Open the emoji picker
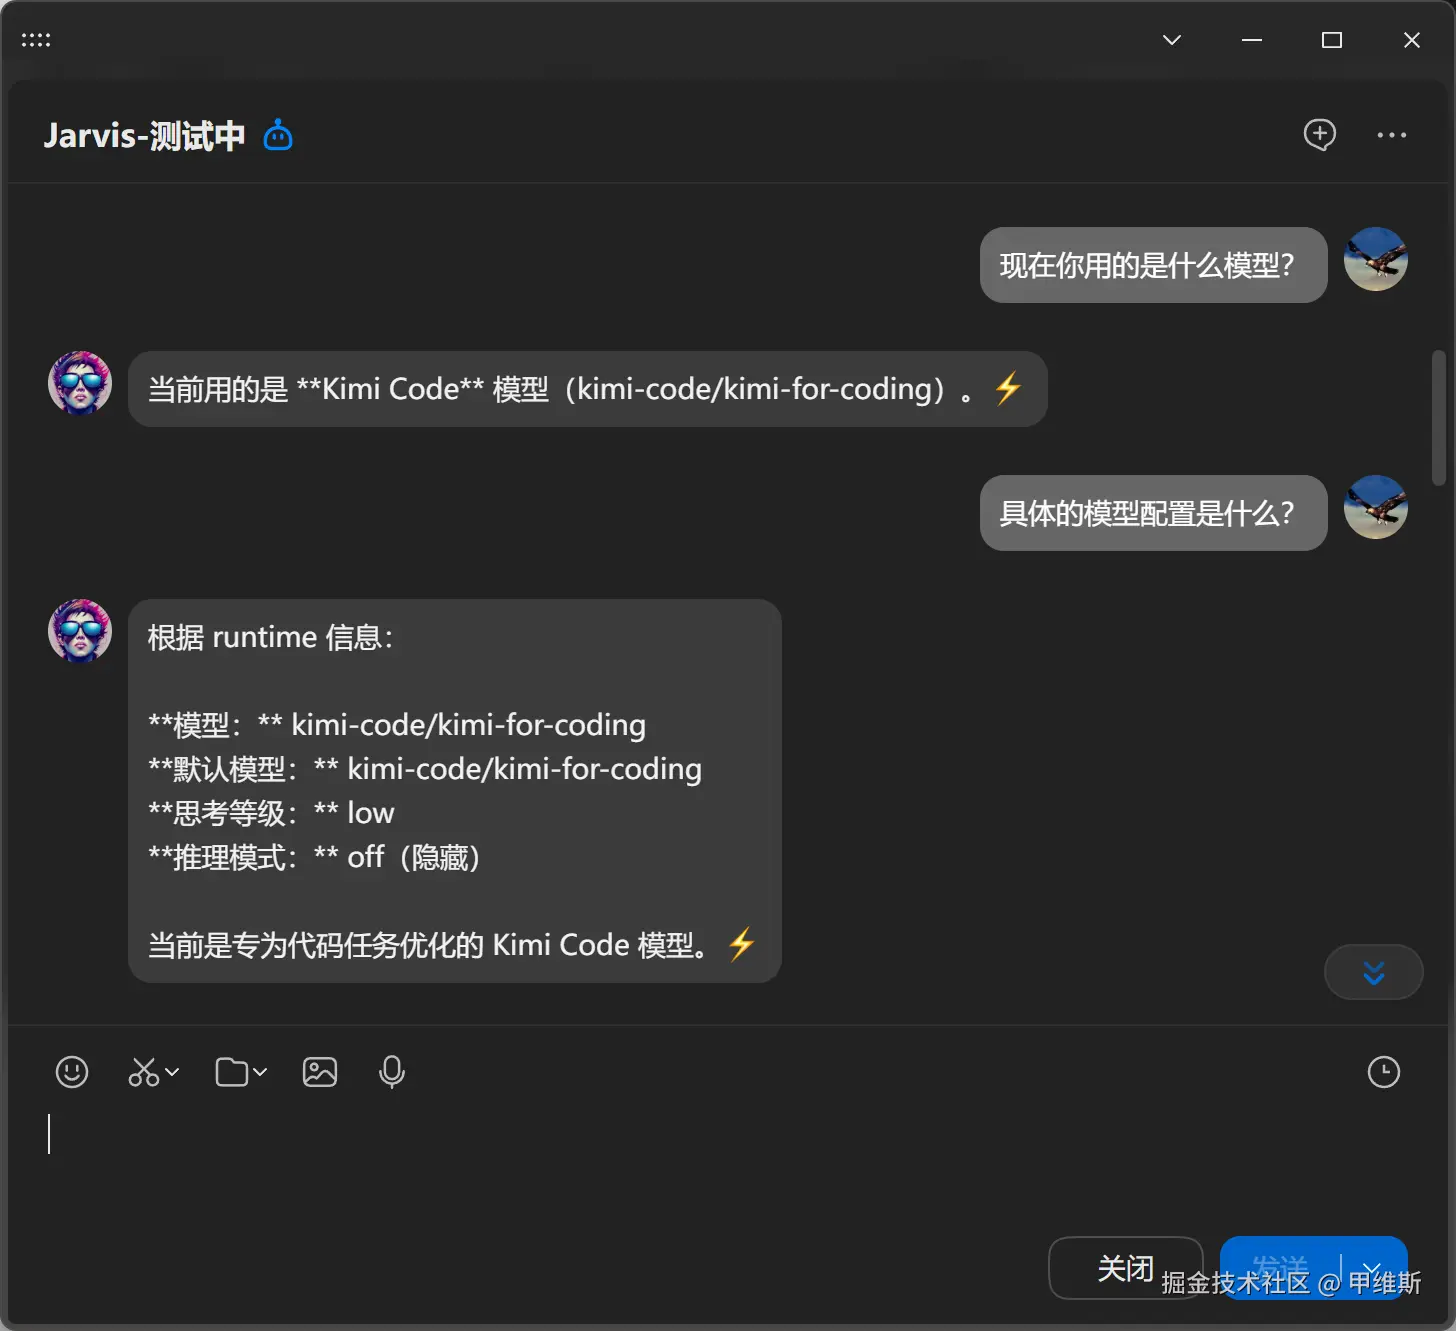Image resolution: width=1456 pixels, height=1331 pixels. click(72, 1072)
